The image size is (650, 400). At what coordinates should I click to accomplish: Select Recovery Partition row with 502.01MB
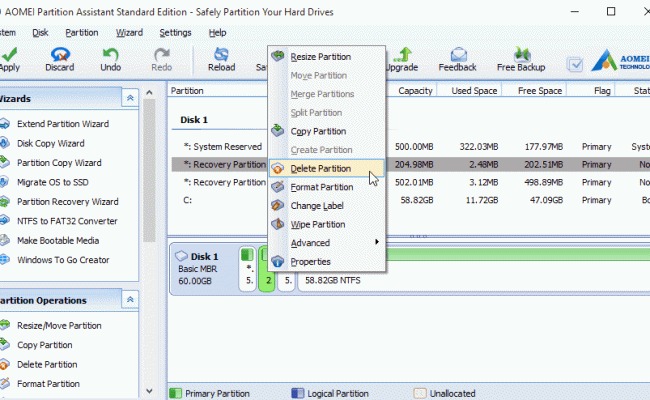tap(411, 182)
